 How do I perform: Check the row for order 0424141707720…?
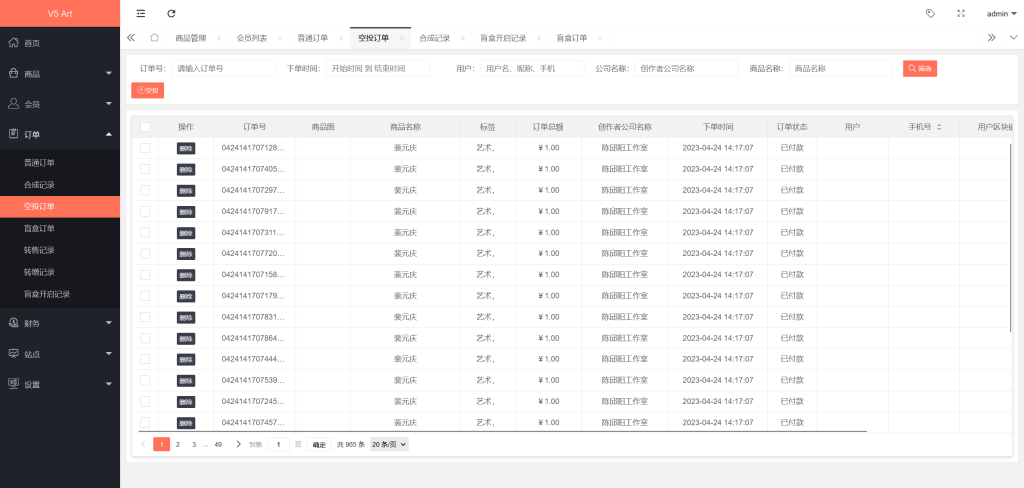[145, 253]
